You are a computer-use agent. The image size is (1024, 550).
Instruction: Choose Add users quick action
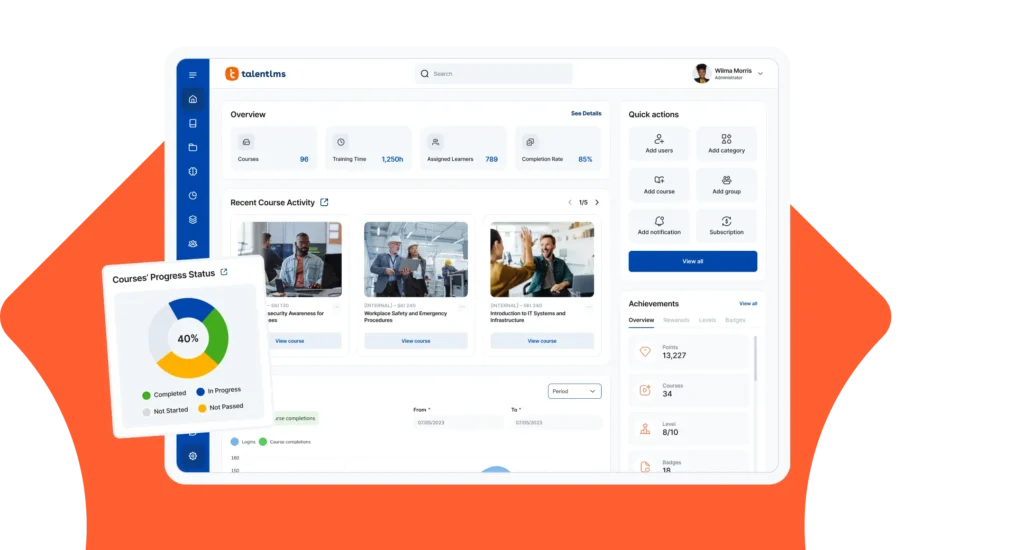pos(659,144)
